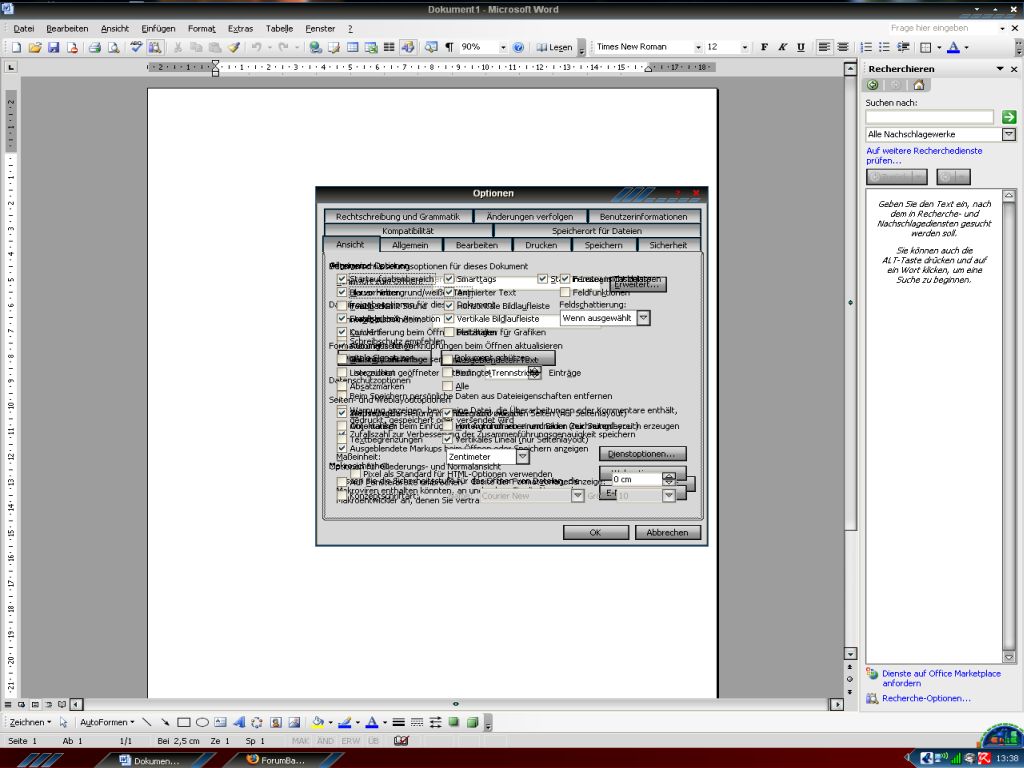Select the Line drawing tool

[147, 722]
